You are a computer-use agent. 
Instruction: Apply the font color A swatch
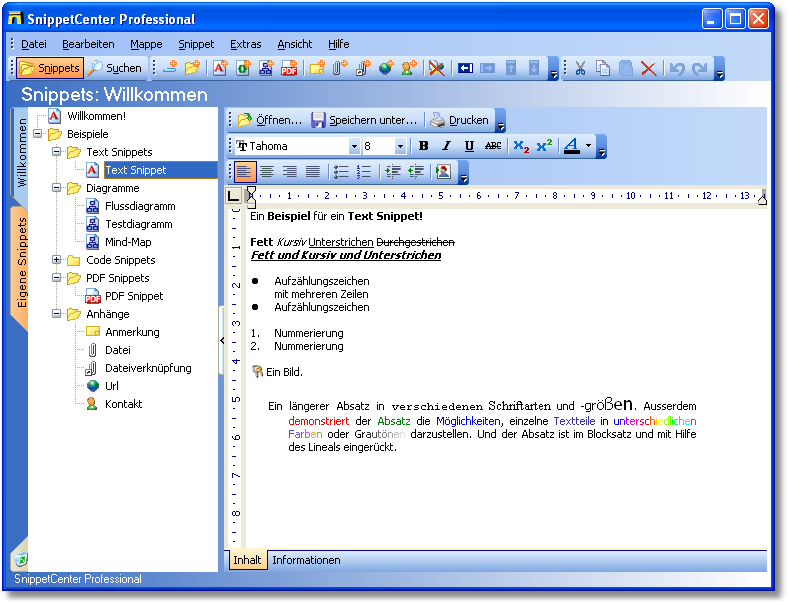(572, 146)
